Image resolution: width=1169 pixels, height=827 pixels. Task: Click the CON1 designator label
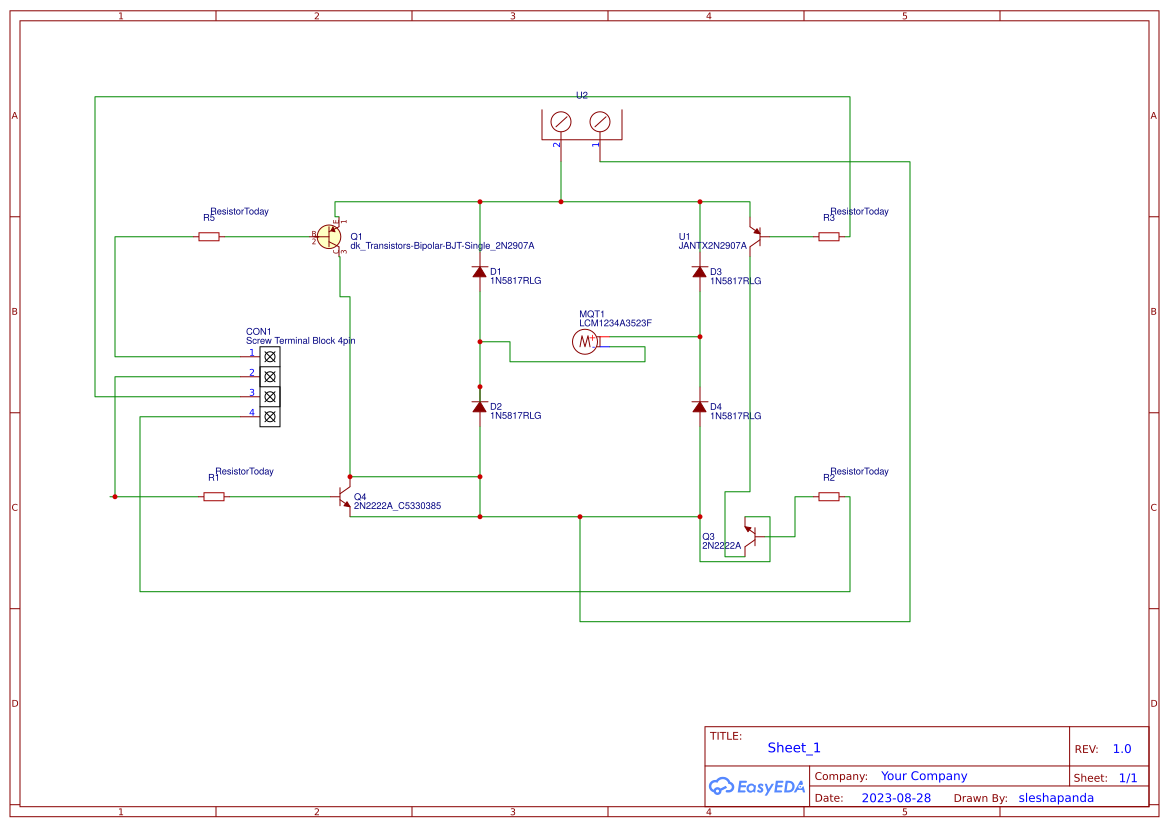click(x=259, y=332)
